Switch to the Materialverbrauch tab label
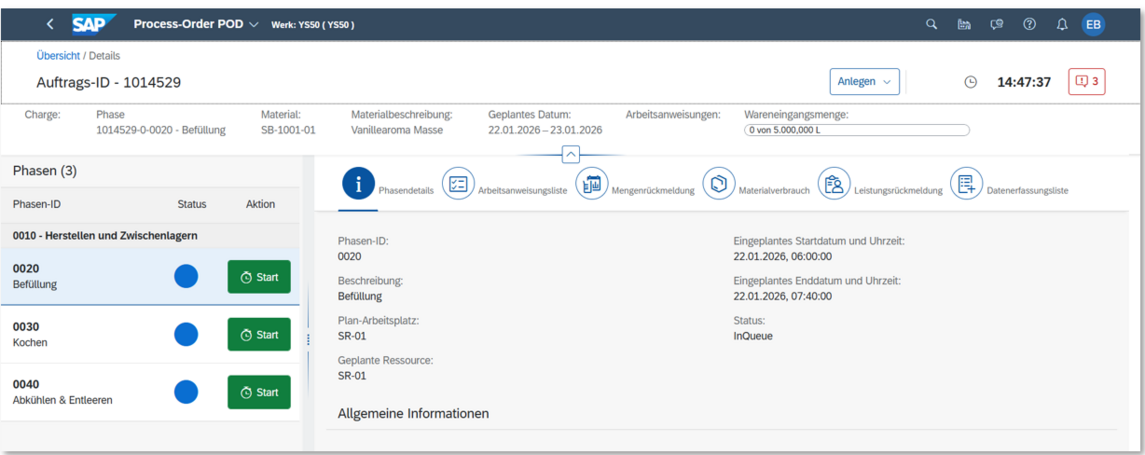Viewport: 1145px width, 455px height. click(x=774, y=190)
